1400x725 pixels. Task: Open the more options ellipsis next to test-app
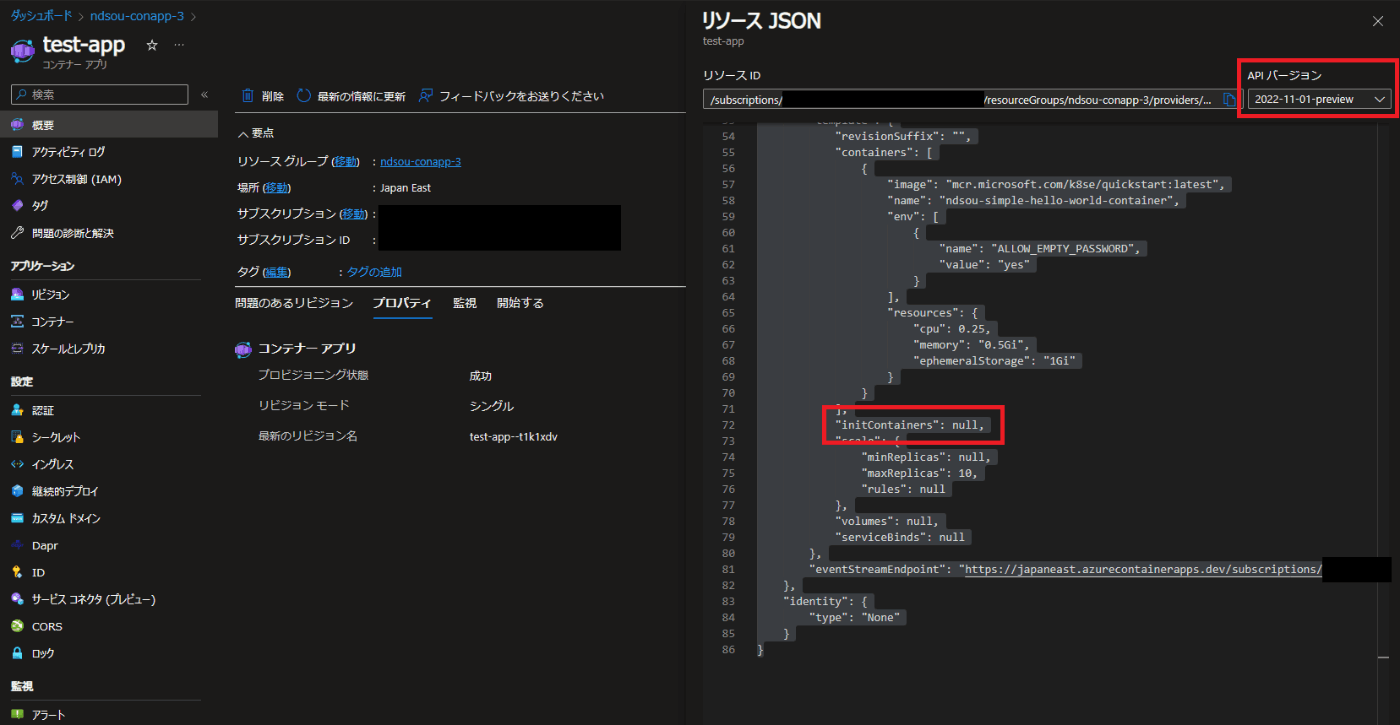[x=179, y=45]
